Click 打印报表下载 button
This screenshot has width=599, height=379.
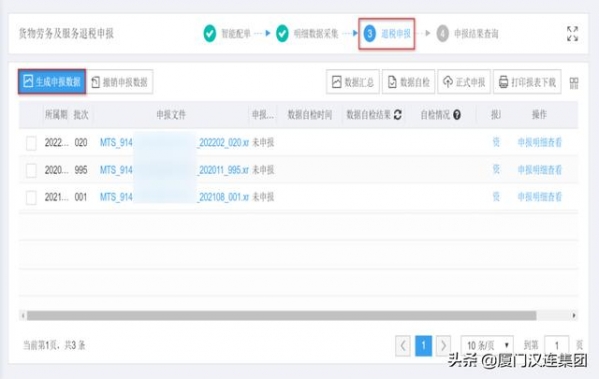tap(527, 82)
